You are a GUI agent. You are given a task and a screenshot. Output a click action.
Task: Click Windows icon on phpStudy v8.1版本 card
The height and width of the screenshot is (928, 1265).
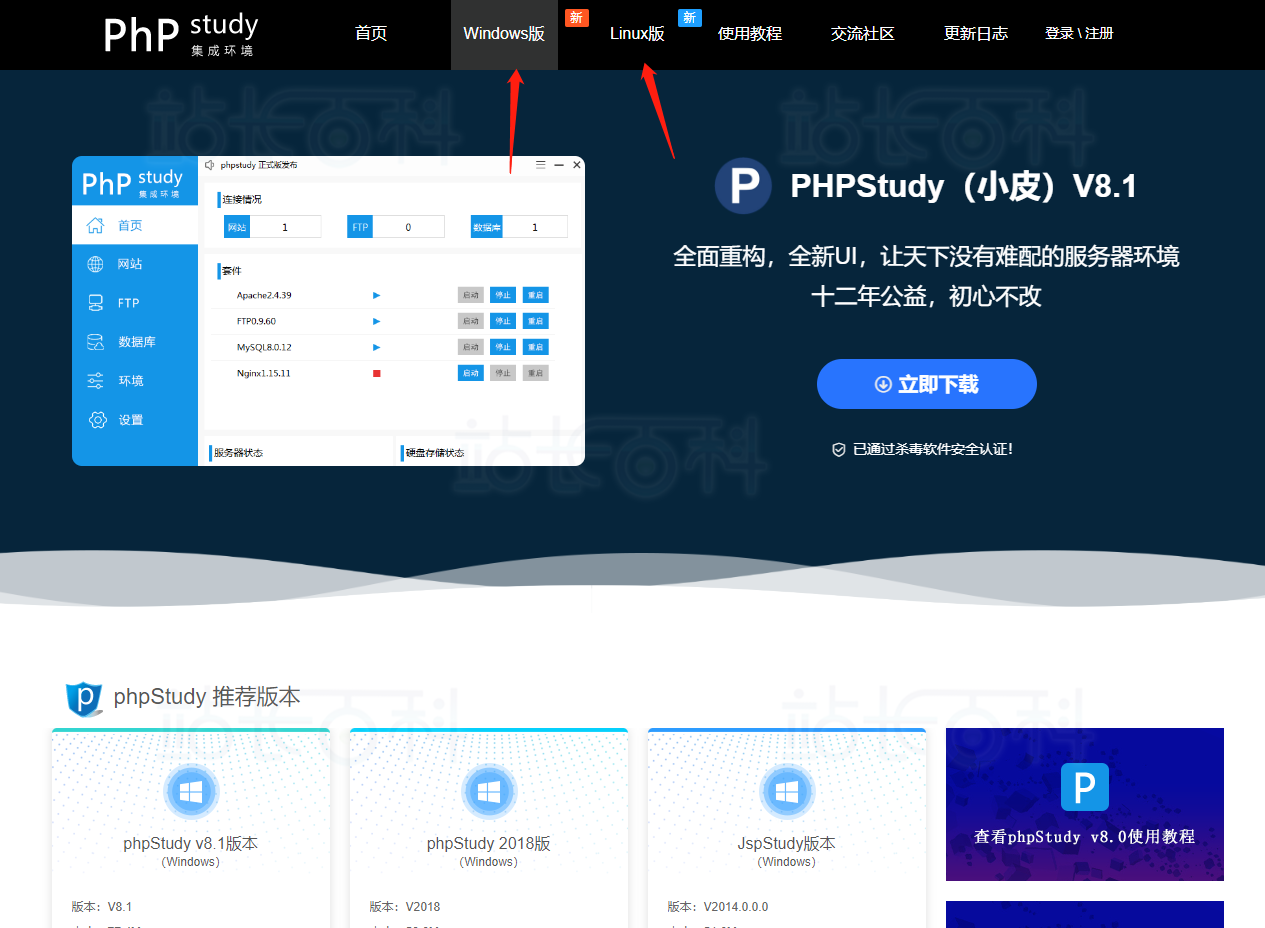click(x=190, y=792)
